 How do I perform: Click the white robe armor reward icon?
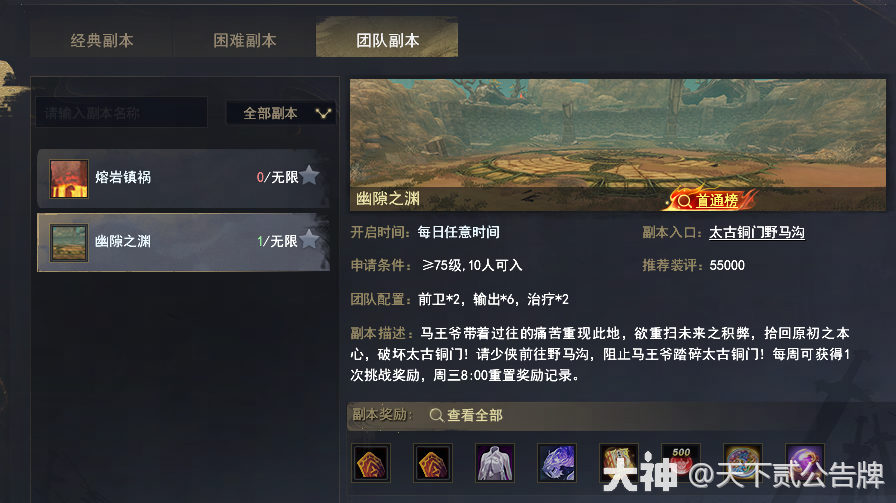pyautogui.click(x=495, y=462)
